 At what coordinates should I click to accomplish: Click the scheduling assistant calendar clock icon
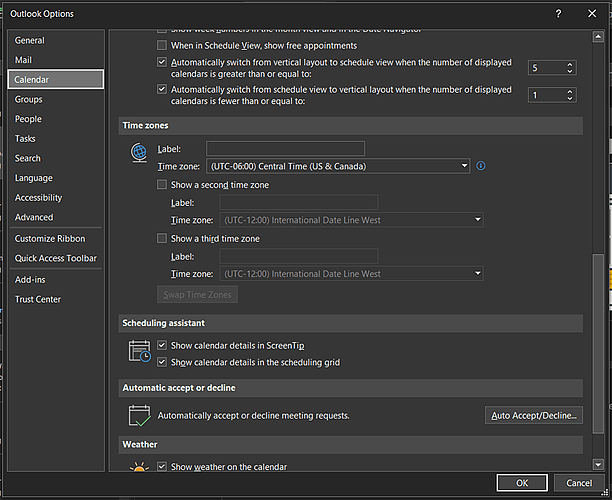[139, 351]
